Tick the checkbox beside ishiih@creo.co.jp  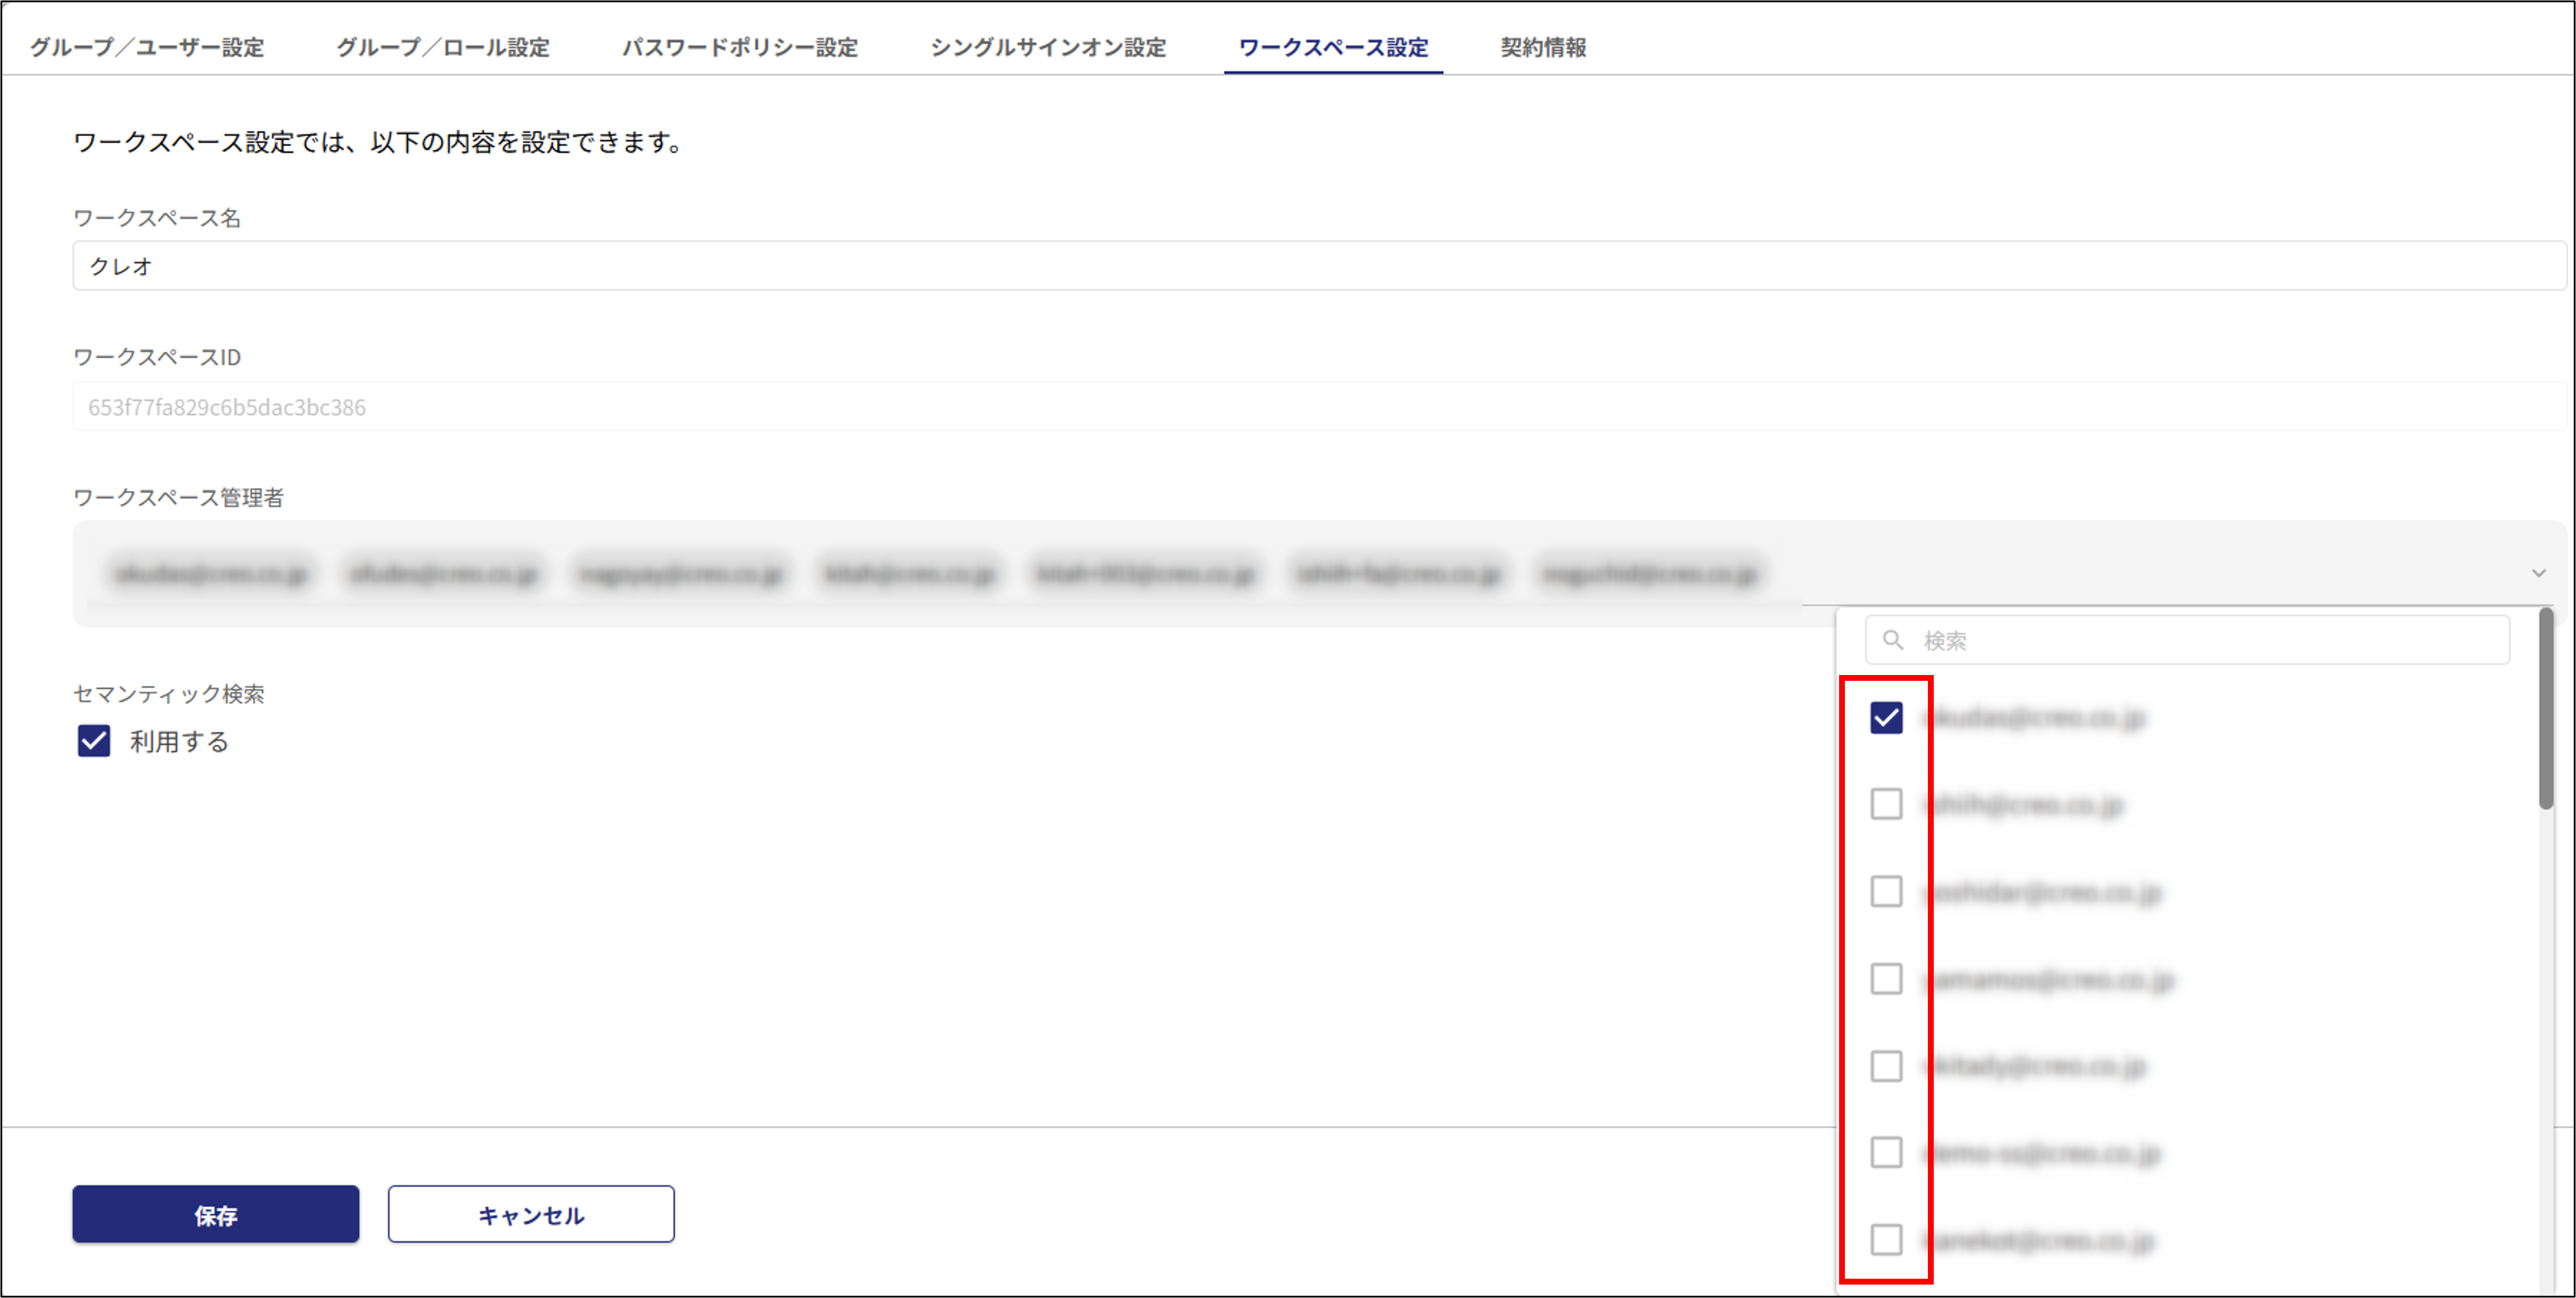pos(1886,804)
